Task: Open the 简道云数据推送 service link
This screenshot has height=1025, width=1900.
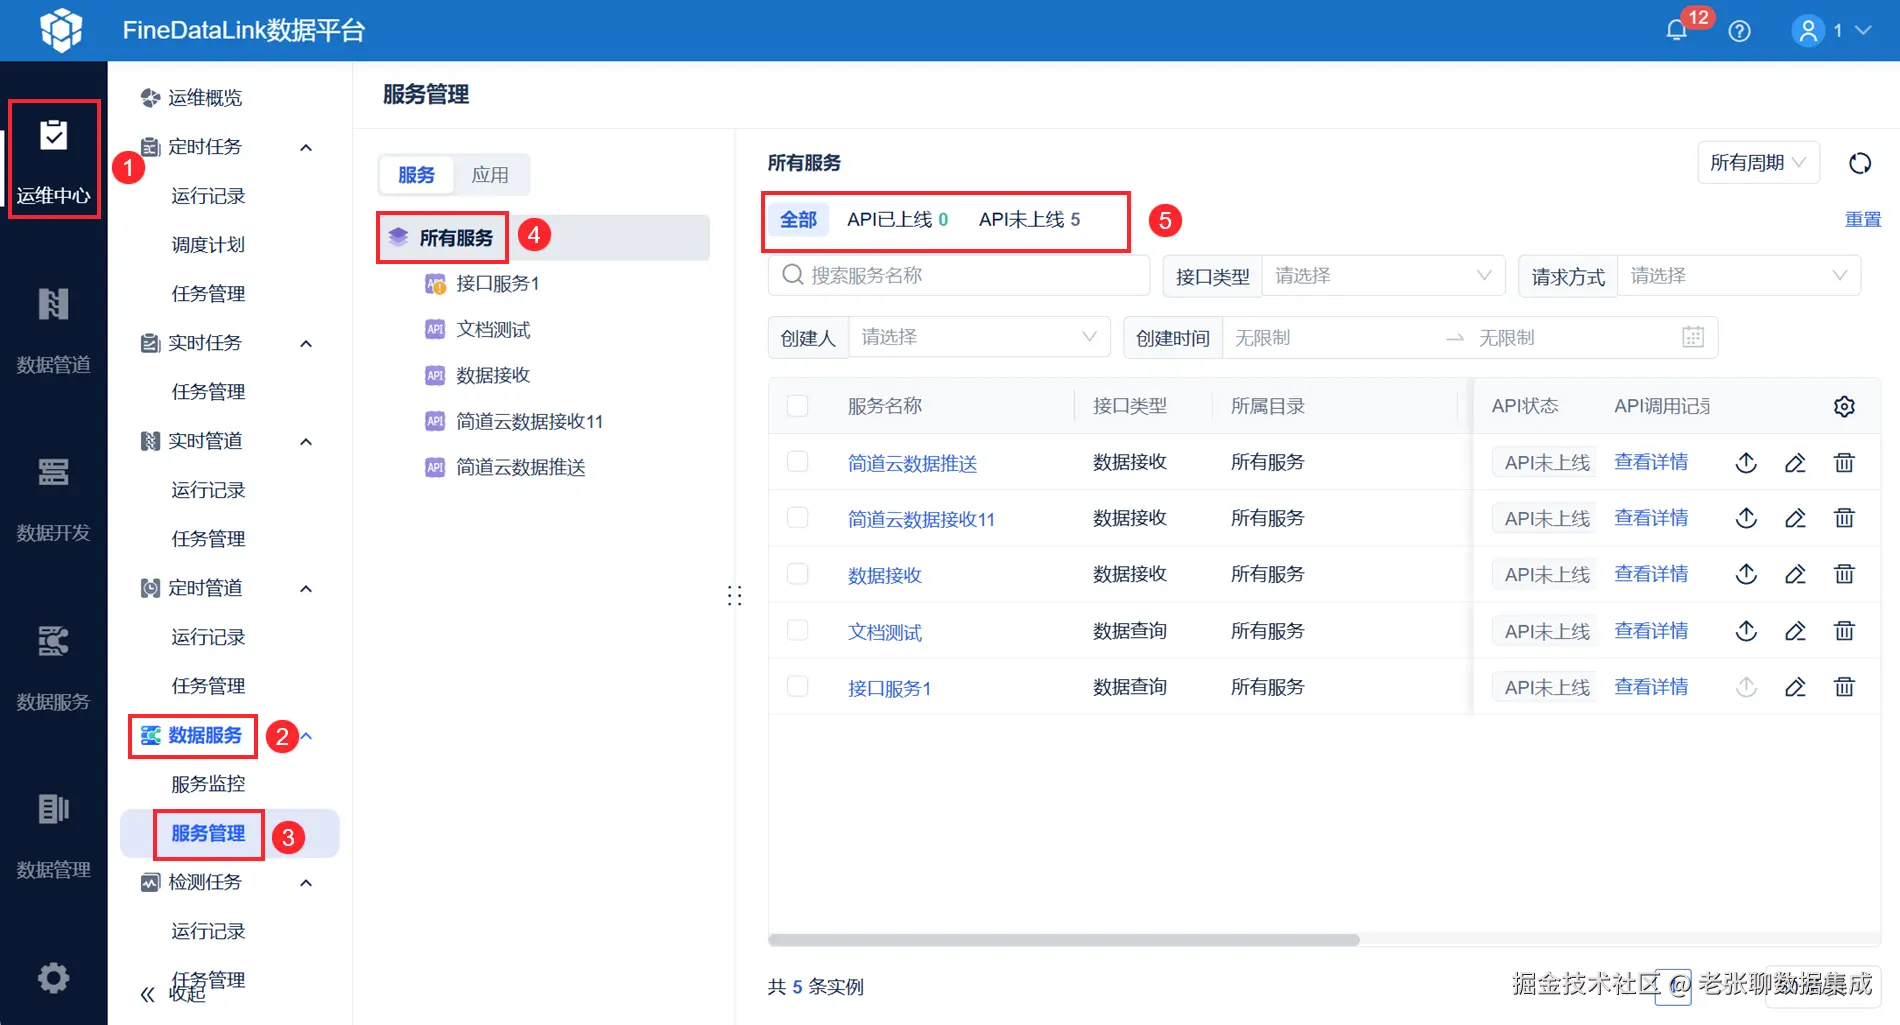Action: pyautogui.click(x=912, y=463)
